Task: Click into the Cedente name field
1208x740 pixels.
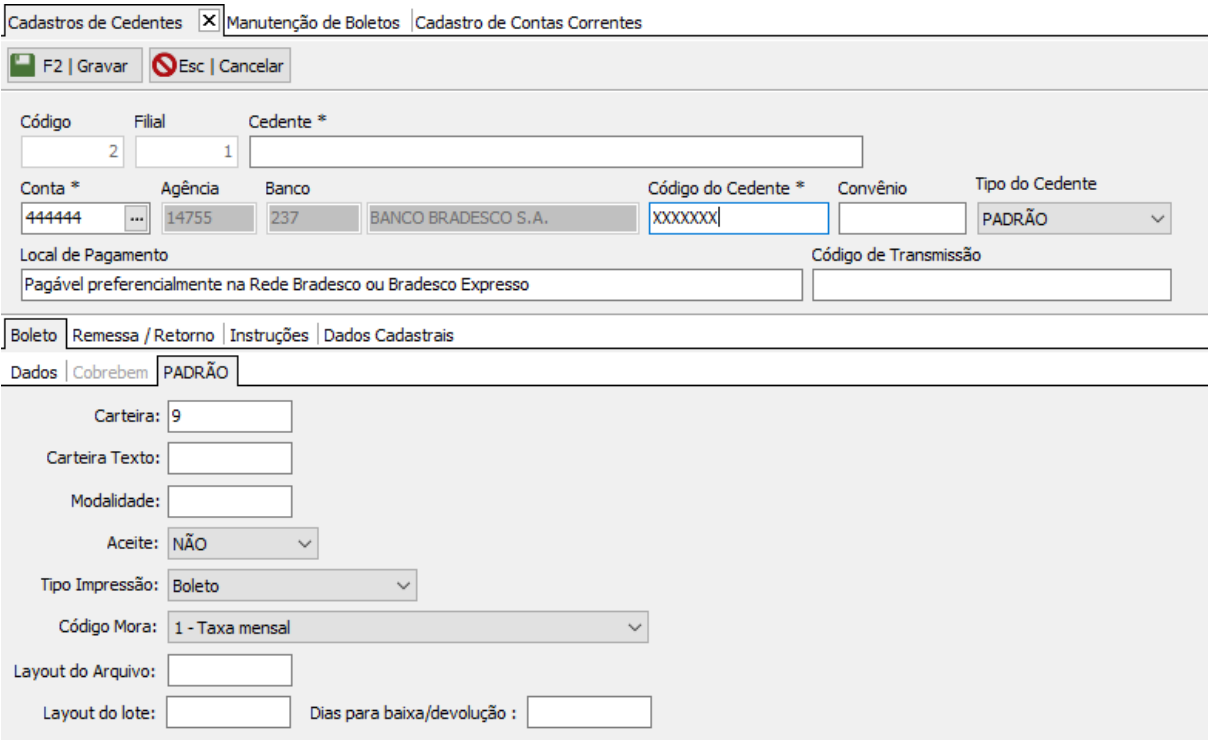Action: 555,152
